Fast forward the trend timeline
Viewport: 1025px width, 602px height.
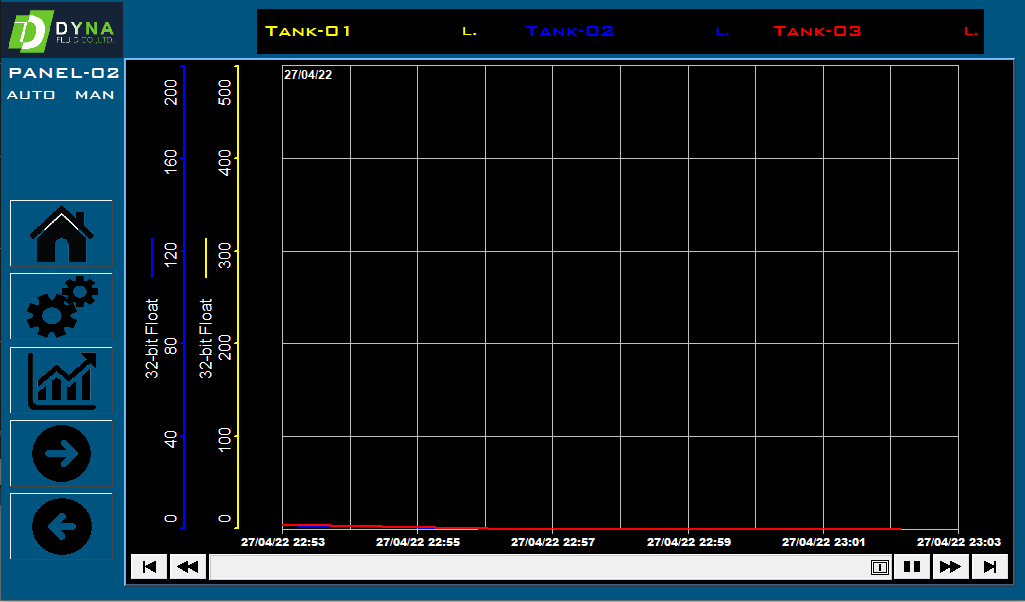coord(950,567)
